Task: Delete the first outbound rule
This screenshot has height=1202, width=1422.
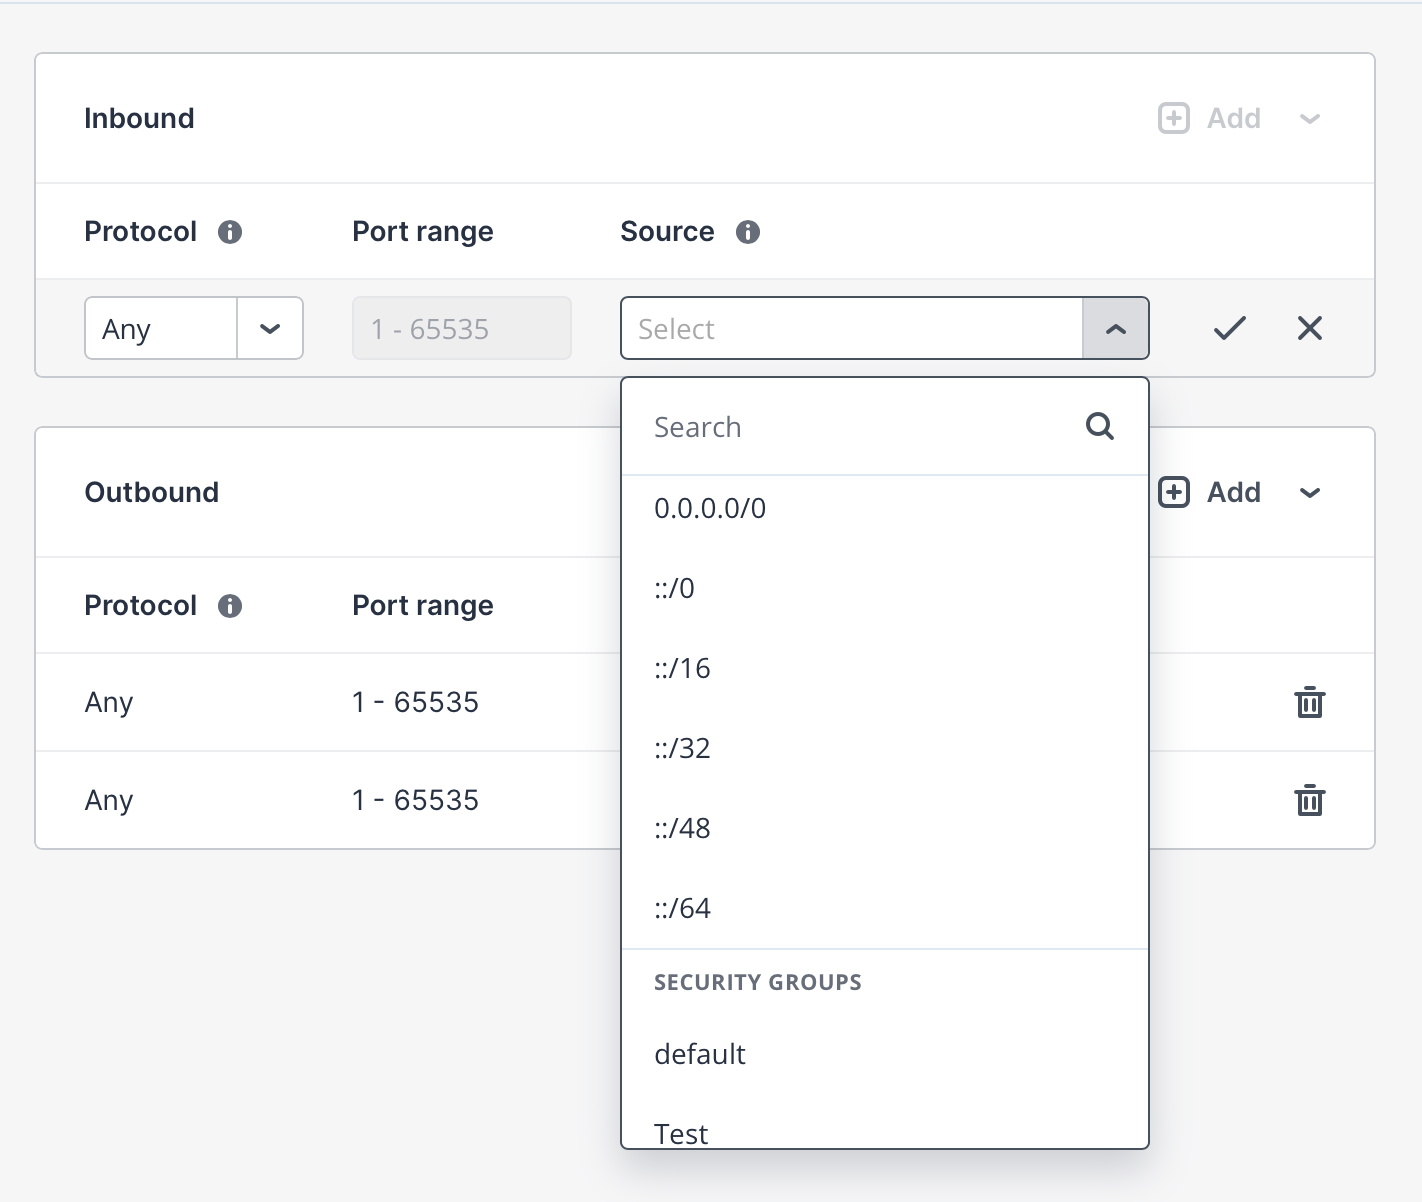Action: 1309,703
